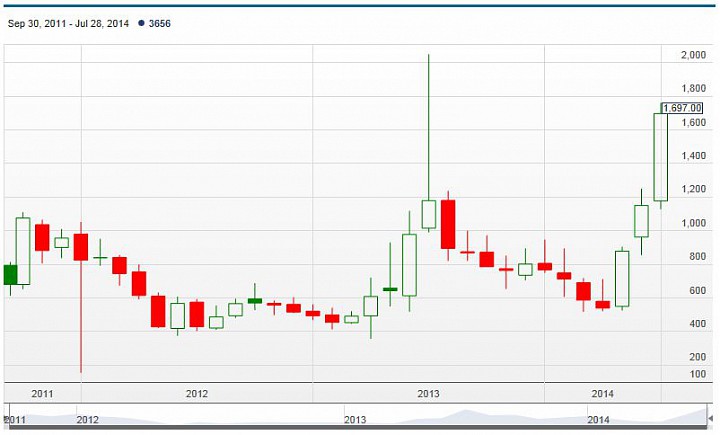Click the 1,000 price axis label
Viewport: 720px width, 435px height.
click(x=693, y=223)
